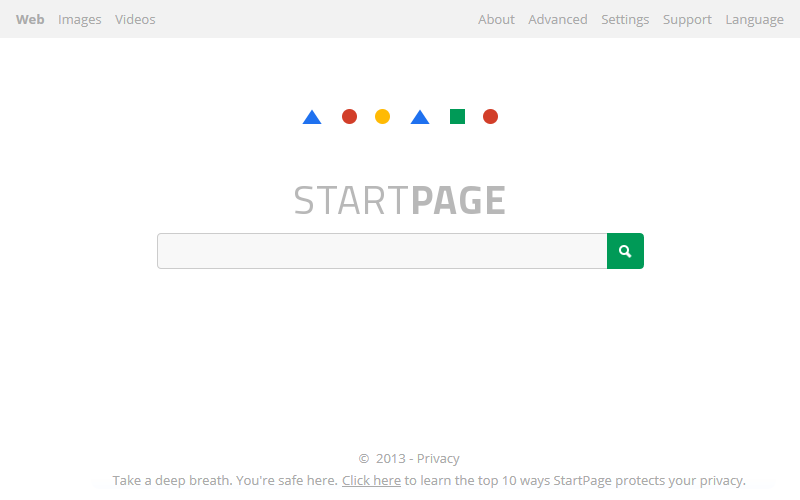
Task: Go to Advanced search options
Action: click(x=558, y=19)
